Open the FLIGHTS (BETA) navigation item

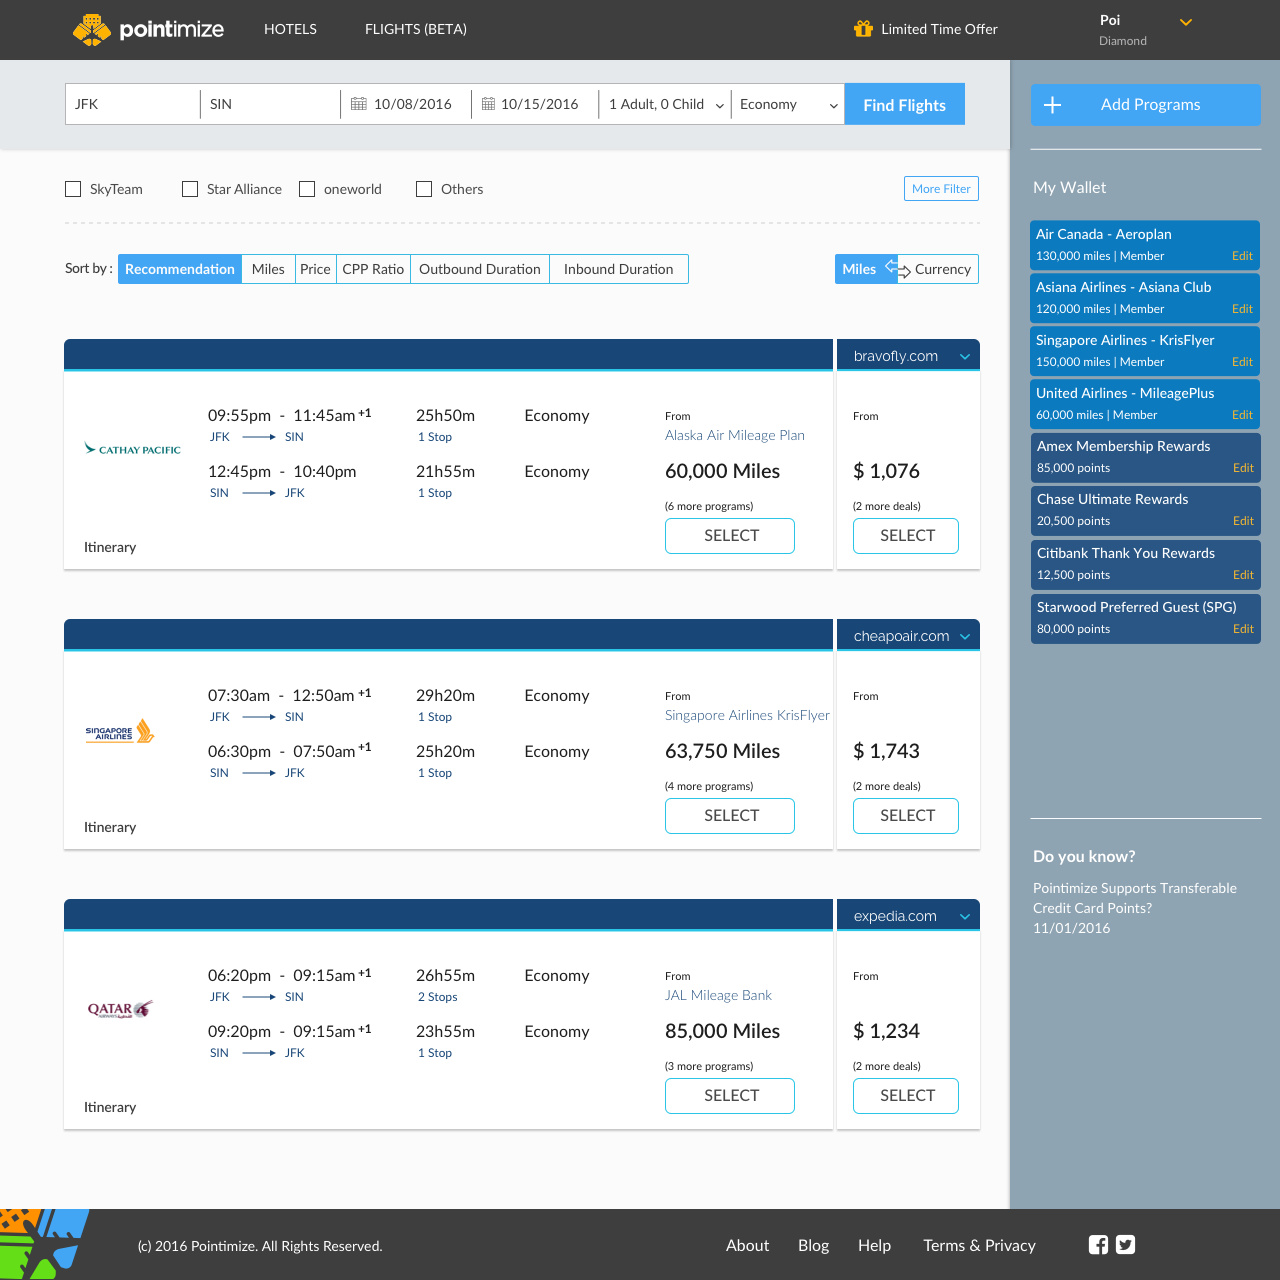(416, 29)
